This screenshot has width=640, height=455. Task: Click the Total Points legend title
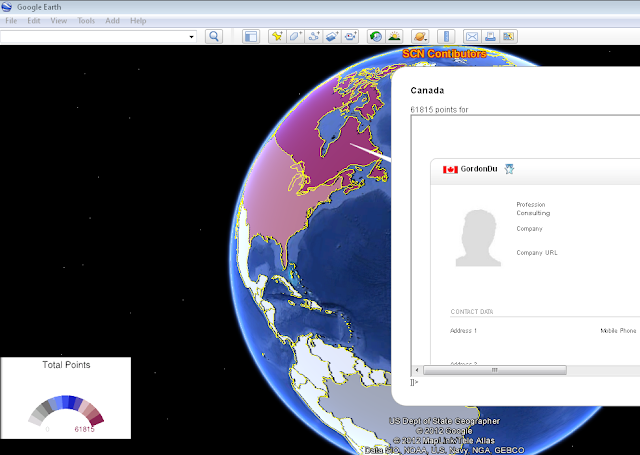click(x=66, y=365)
